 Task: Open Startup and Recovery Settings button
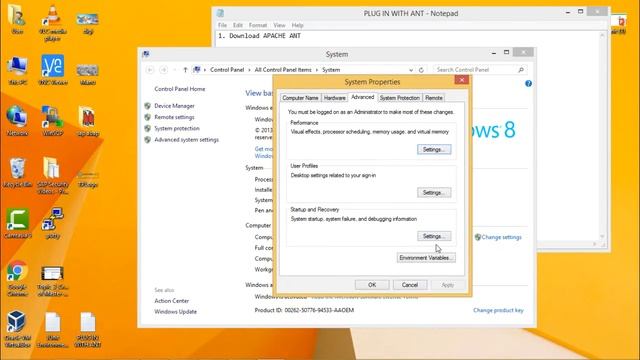434,236
